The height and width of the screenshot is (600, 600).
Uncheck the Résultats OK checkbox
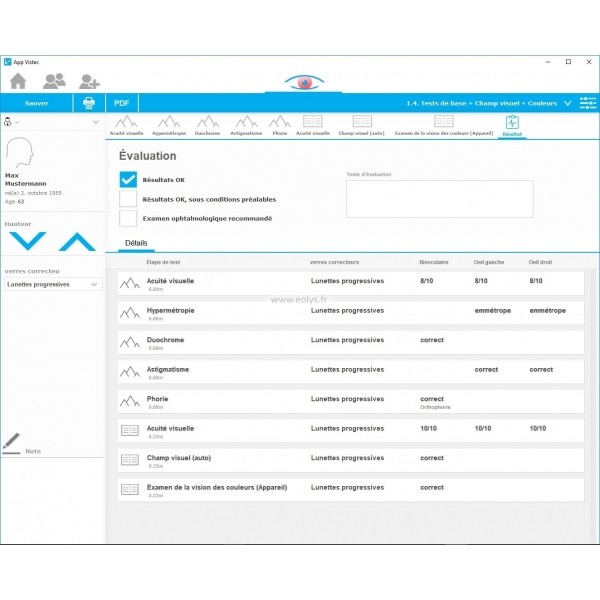click(128, 180)
